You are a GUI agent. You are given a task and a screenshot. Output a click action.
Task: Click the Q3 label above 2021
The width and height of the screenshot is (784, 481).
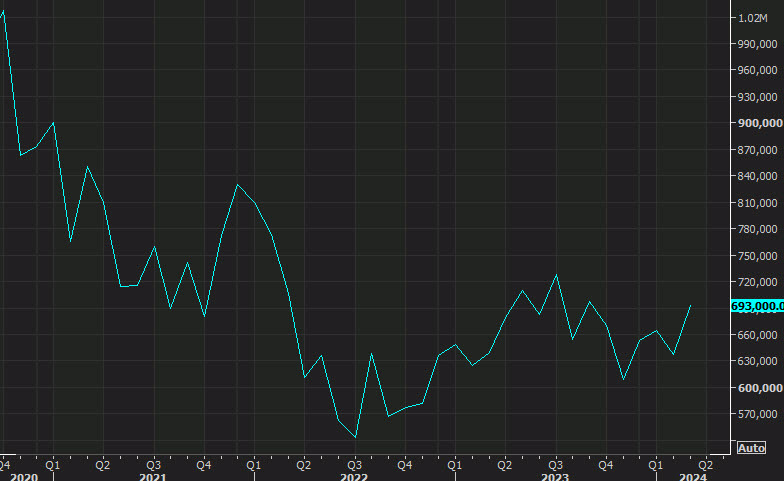[x=154, y=465]
